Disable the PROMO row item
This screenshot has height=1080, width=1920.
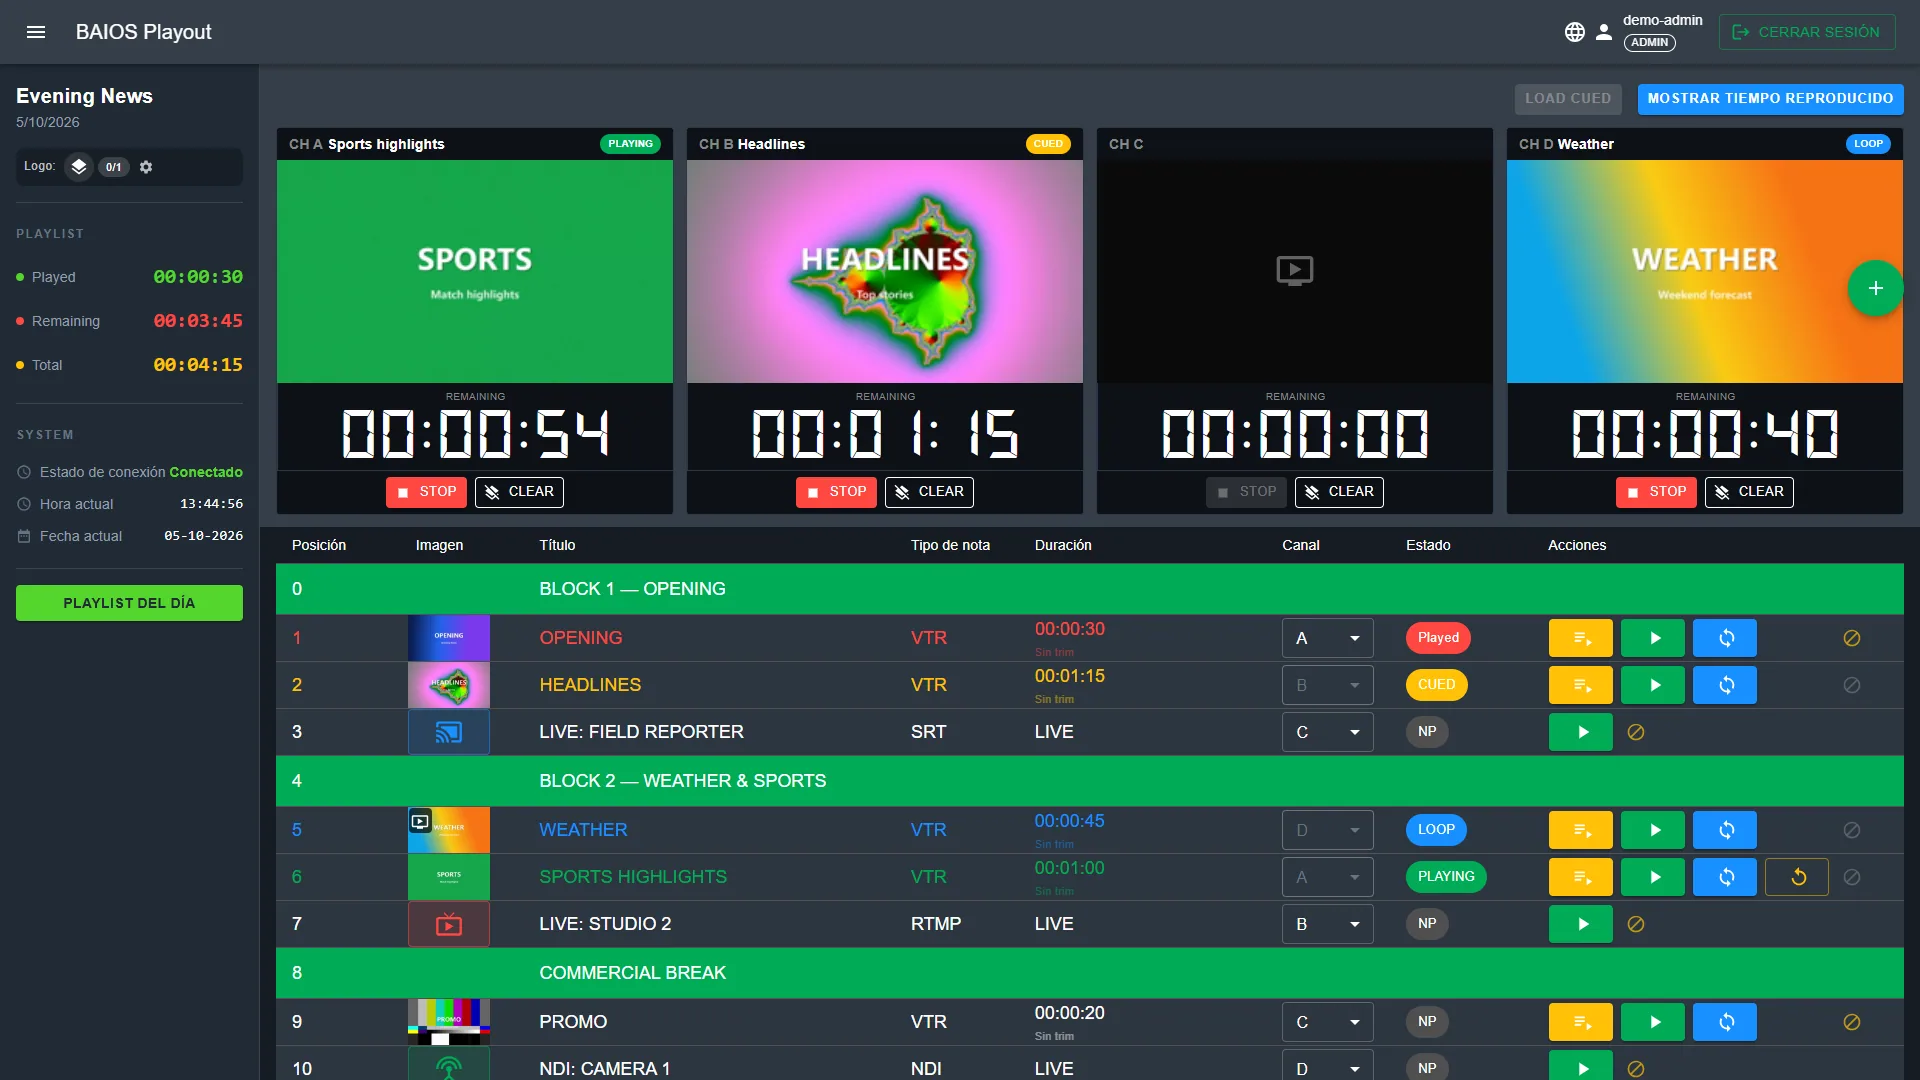(1852, 1022)
